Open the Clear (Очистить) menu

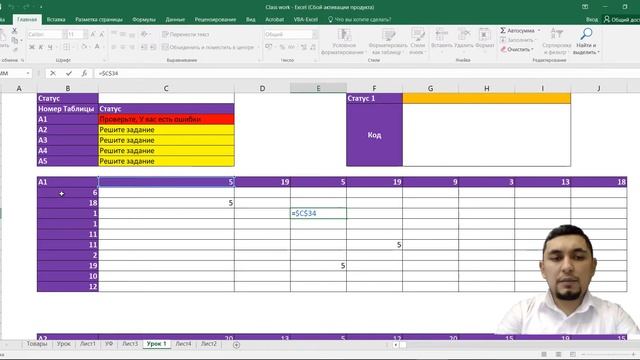coord(517,49)
